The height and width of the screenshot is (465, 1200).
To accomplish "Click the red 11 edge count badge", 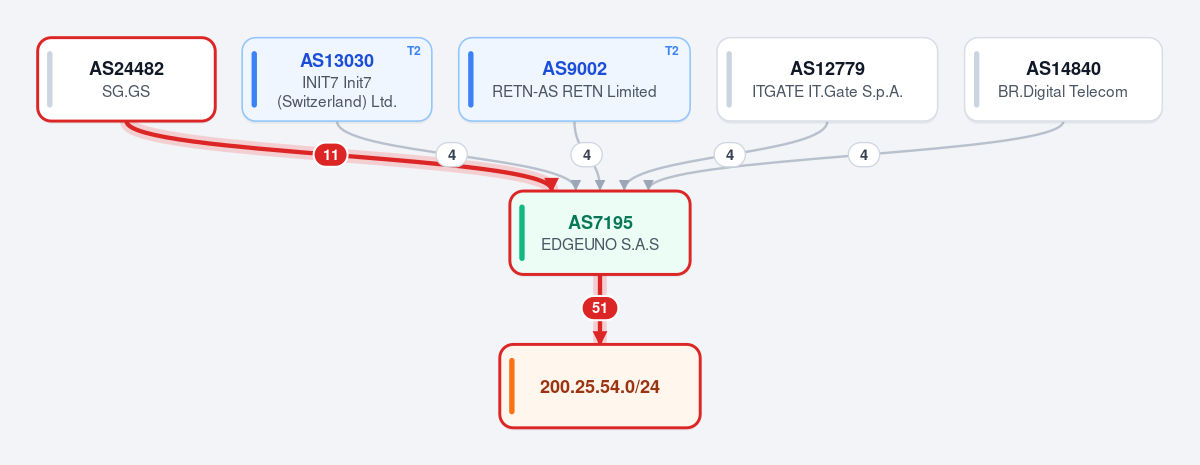I will pos(331,155).
